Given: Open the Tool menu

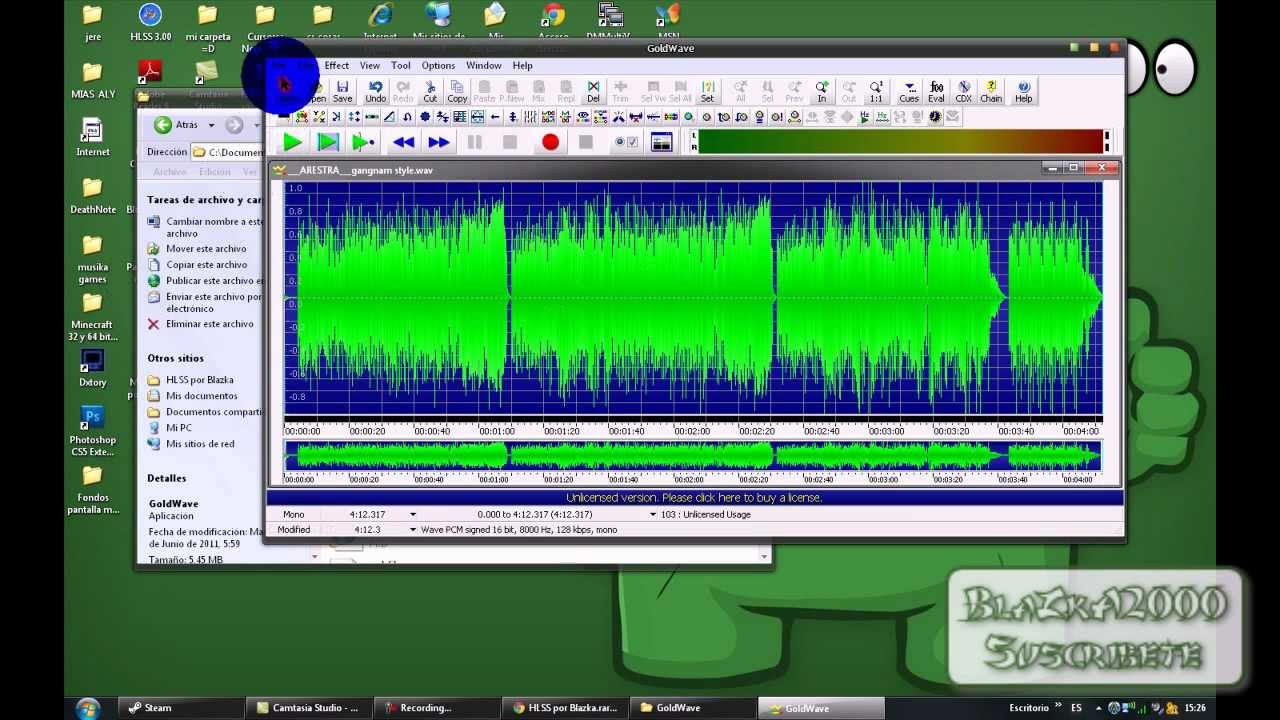Looking at the screenshot, I should (x=400, y=66).
